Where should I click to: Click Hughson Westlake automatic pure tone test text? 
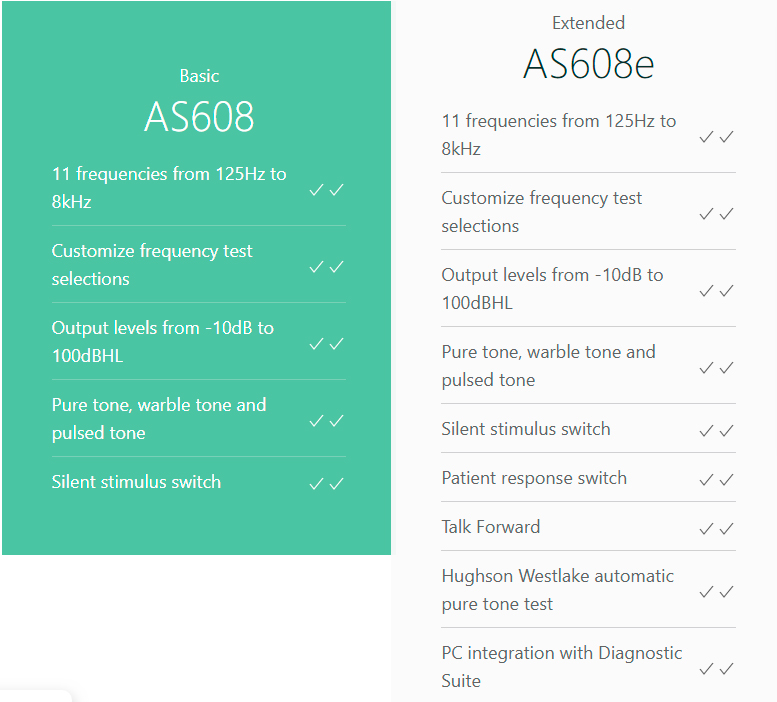pos(557,590)
